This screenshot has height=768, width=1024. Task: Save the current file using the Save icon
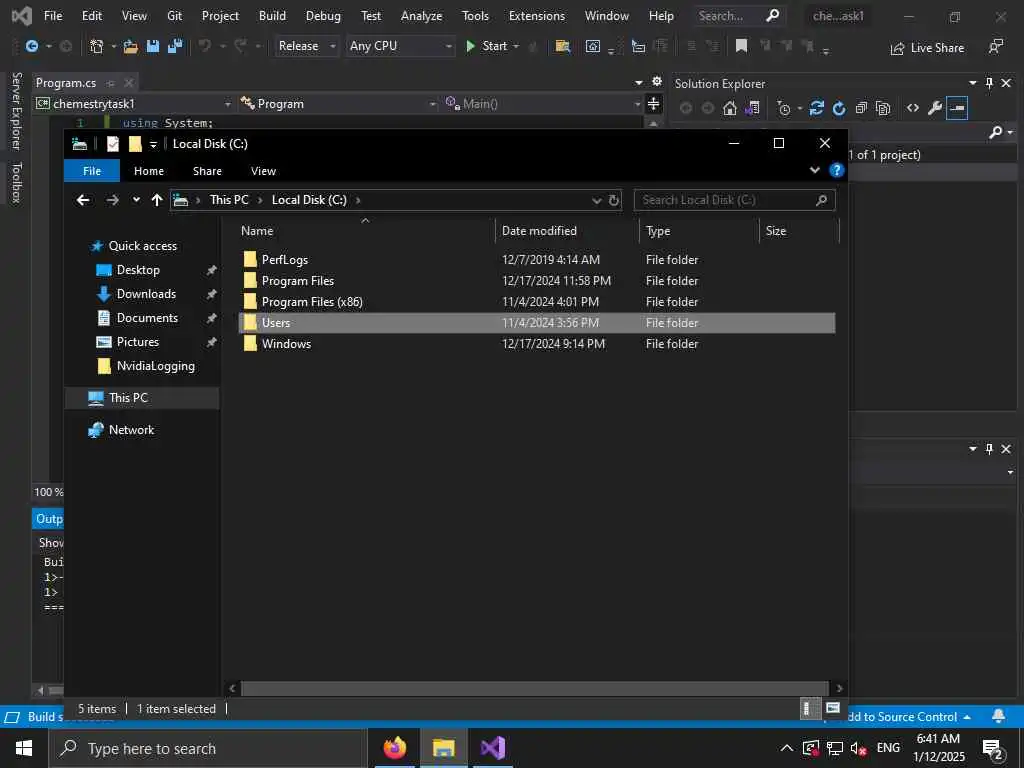point(153,46)
